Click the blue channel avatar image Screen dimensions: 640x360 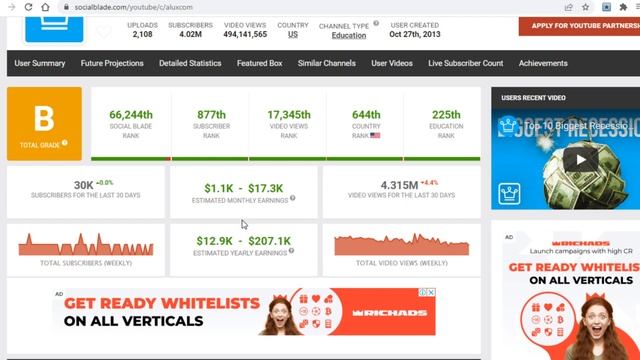click(x=54, y=29)
